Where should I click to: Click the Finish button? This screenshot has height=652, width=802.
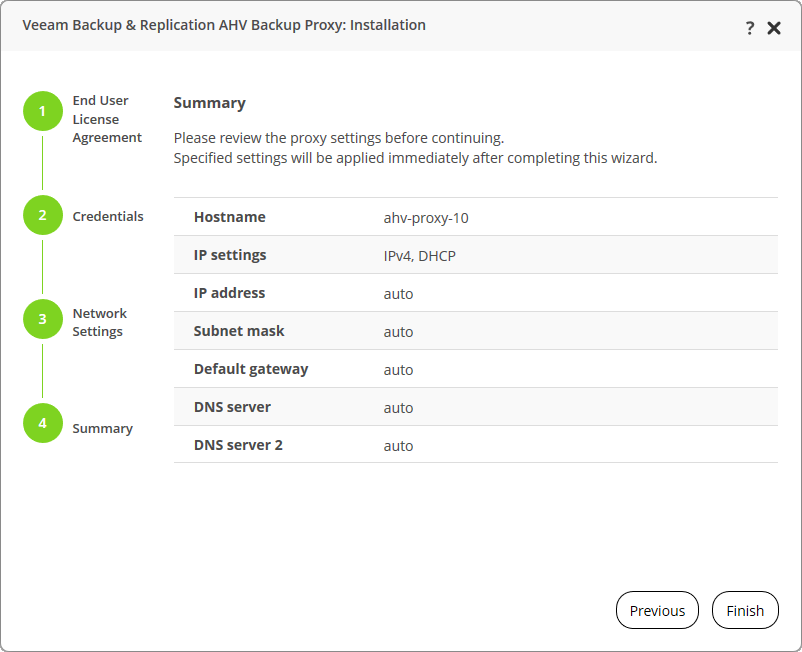pos(745,610)
